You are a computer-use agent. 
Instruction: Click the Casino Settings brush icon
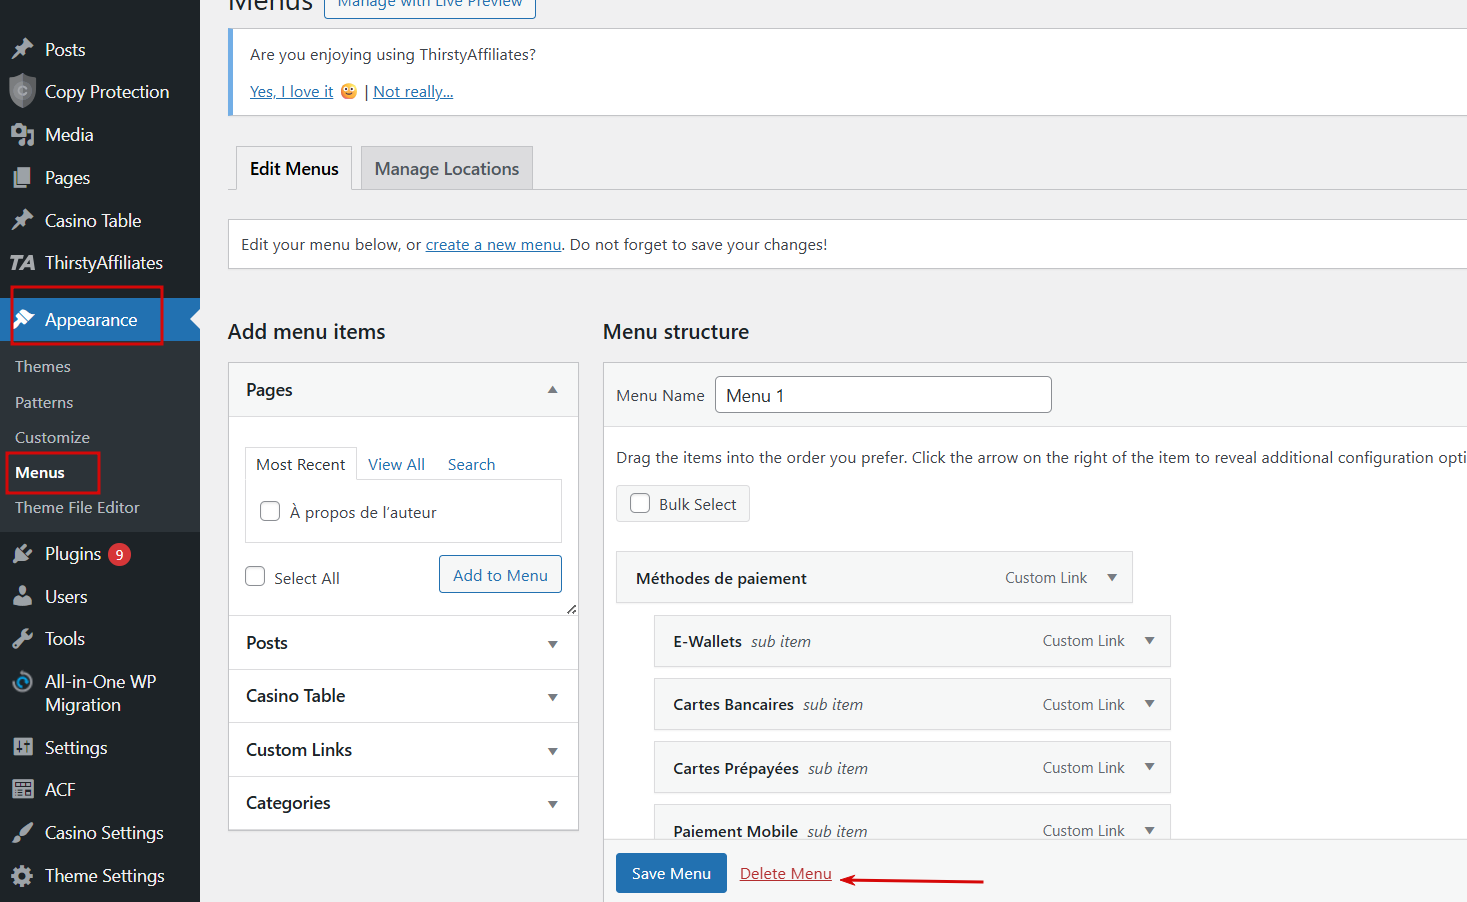[22, 833]
